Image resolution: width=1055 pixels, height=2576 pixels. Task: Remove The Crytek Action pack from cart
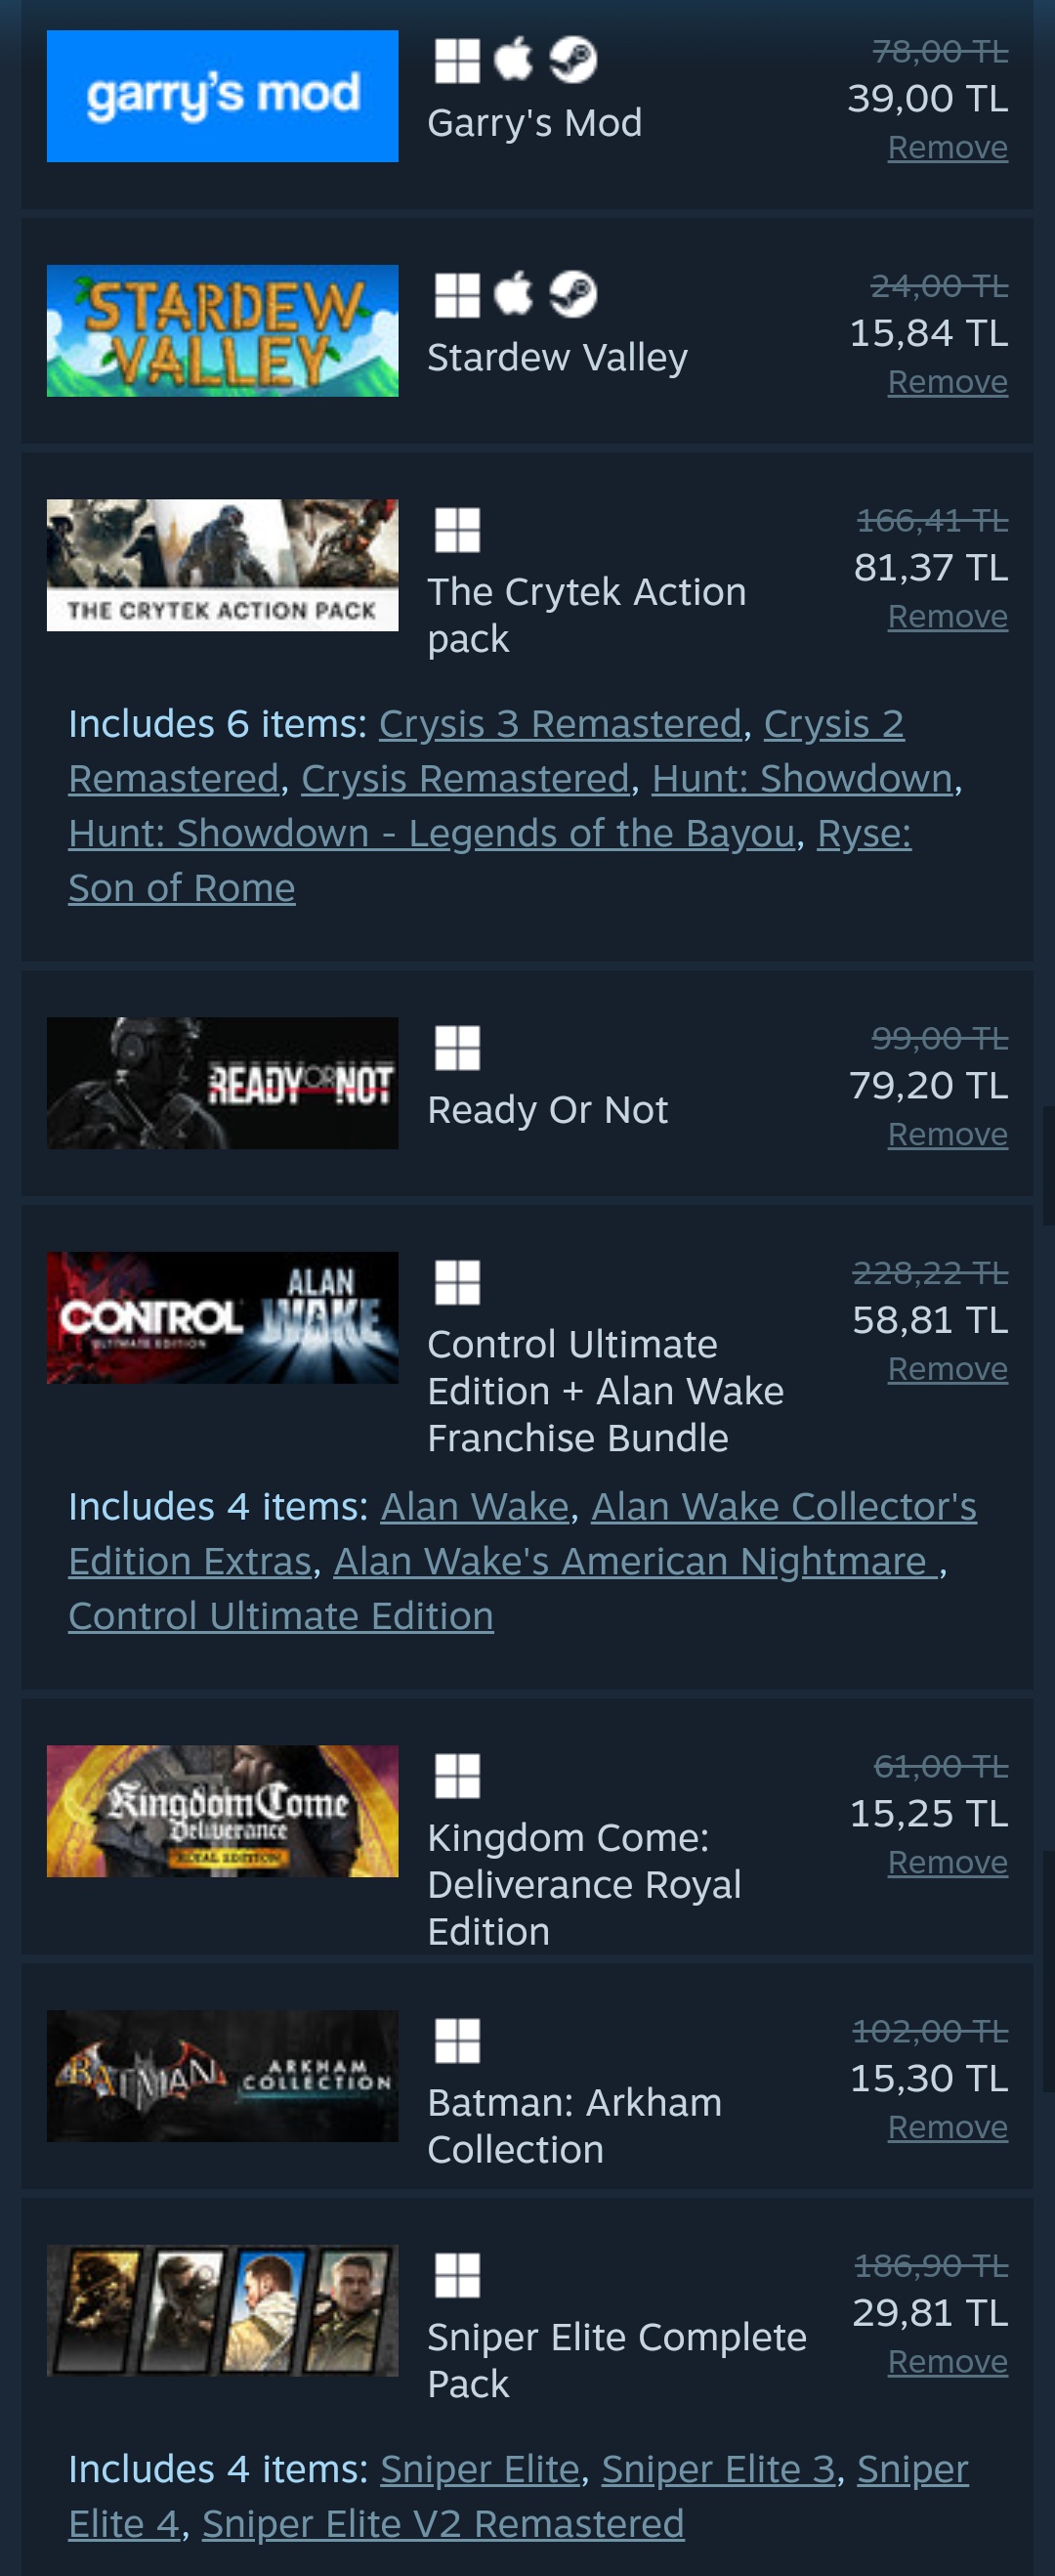[947, 617]
